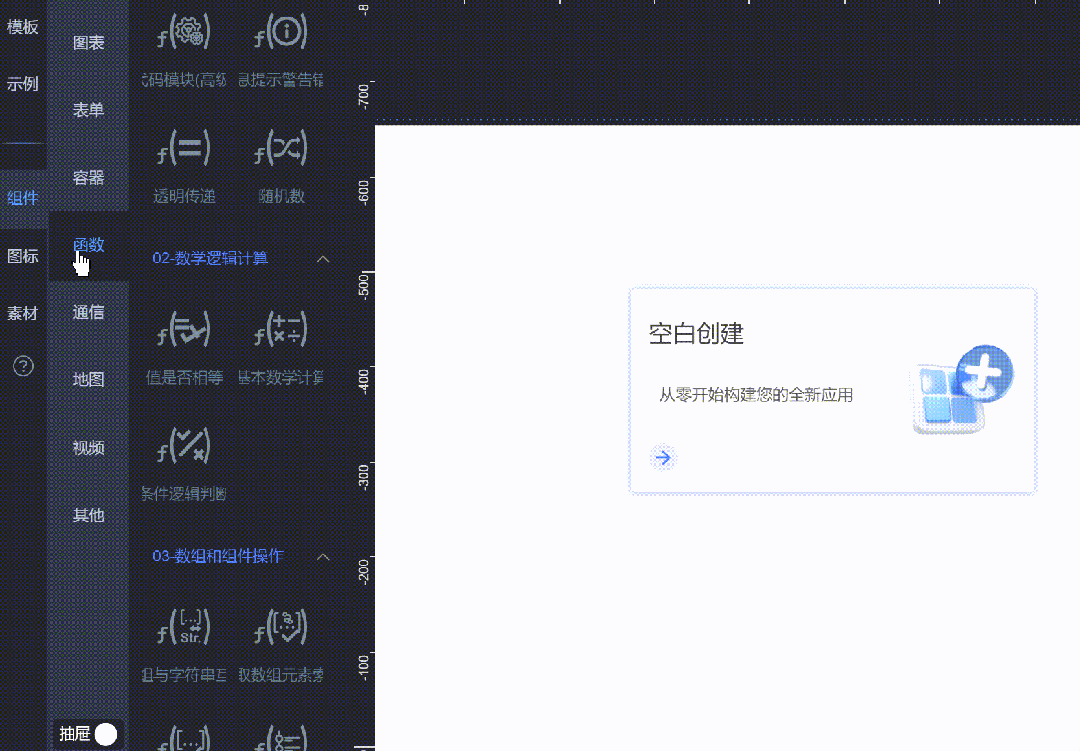This screenshot has height=751, width=1080.
Task: Select the 组与字符串转 string conversion icon
Action: (183, 629)
